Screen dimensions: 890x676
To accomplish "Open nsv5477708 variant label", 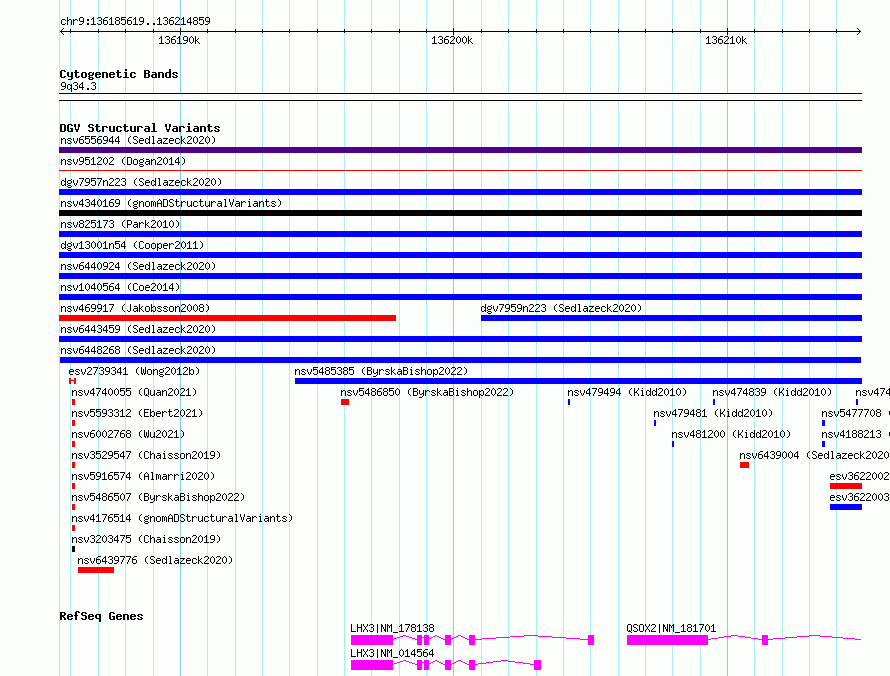I will [855, 413].
